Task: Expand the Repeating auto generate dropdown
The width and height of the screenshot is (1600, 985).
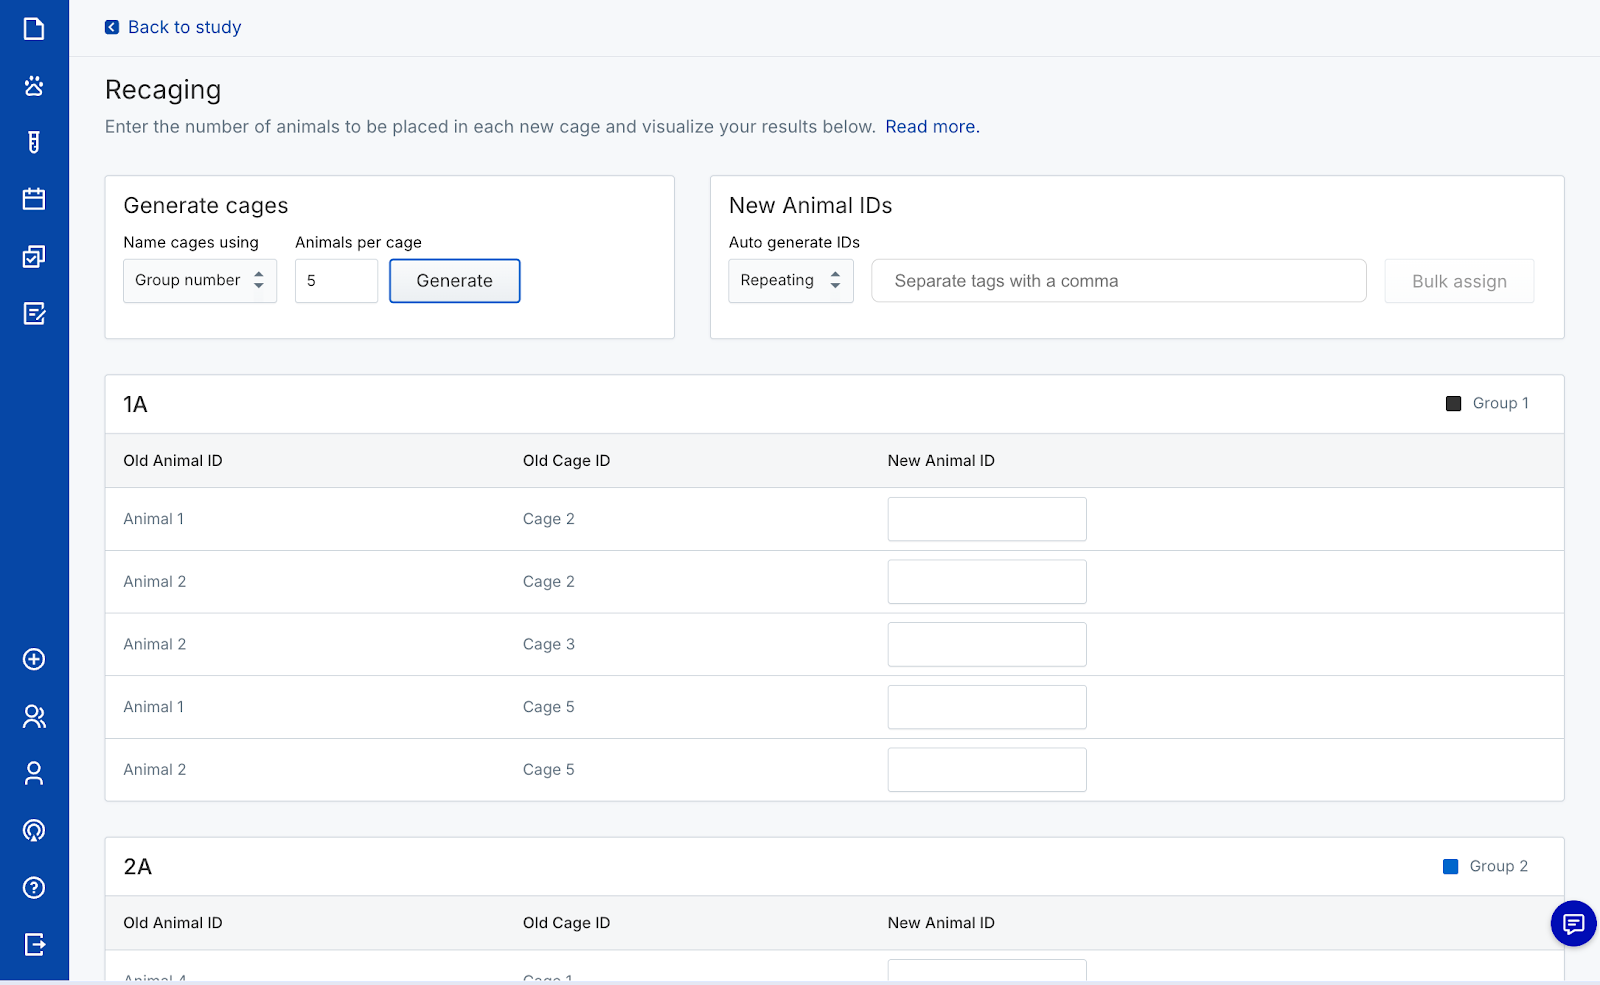Action: click(790, 281)
